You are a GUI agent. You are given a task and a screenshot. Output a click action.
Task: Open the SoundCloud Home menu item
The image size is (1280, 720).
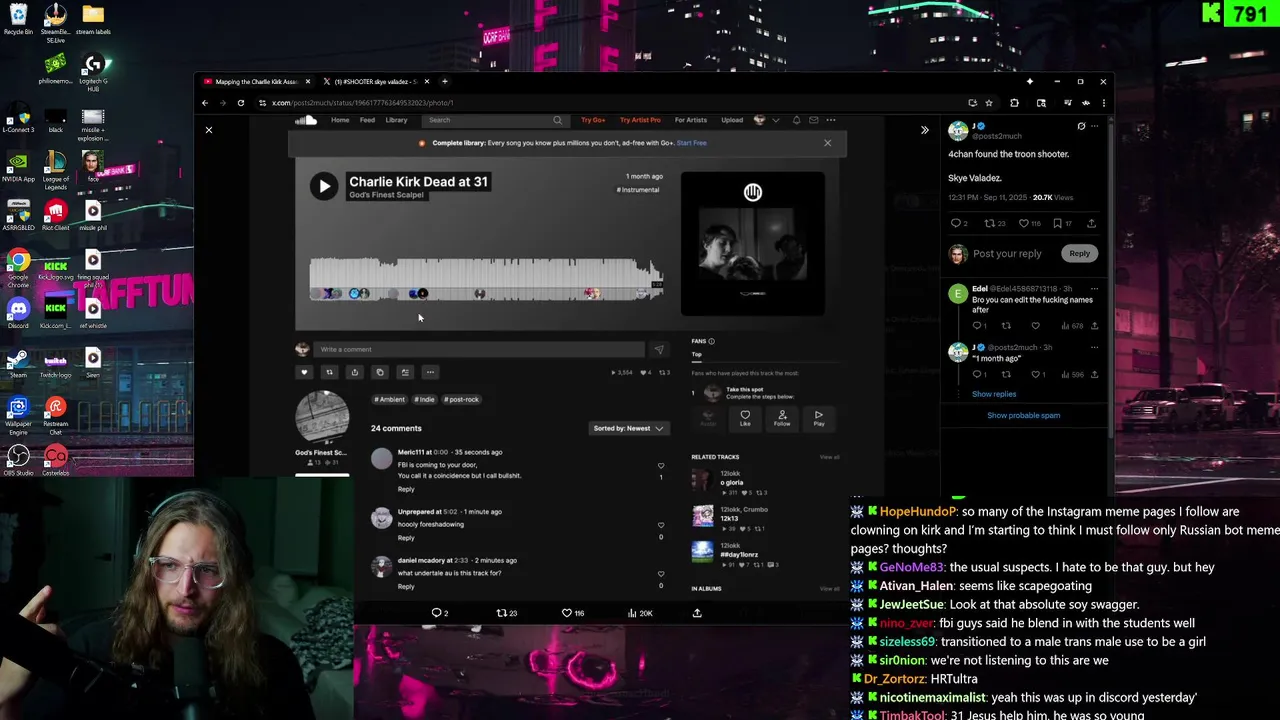pos(340,120)
